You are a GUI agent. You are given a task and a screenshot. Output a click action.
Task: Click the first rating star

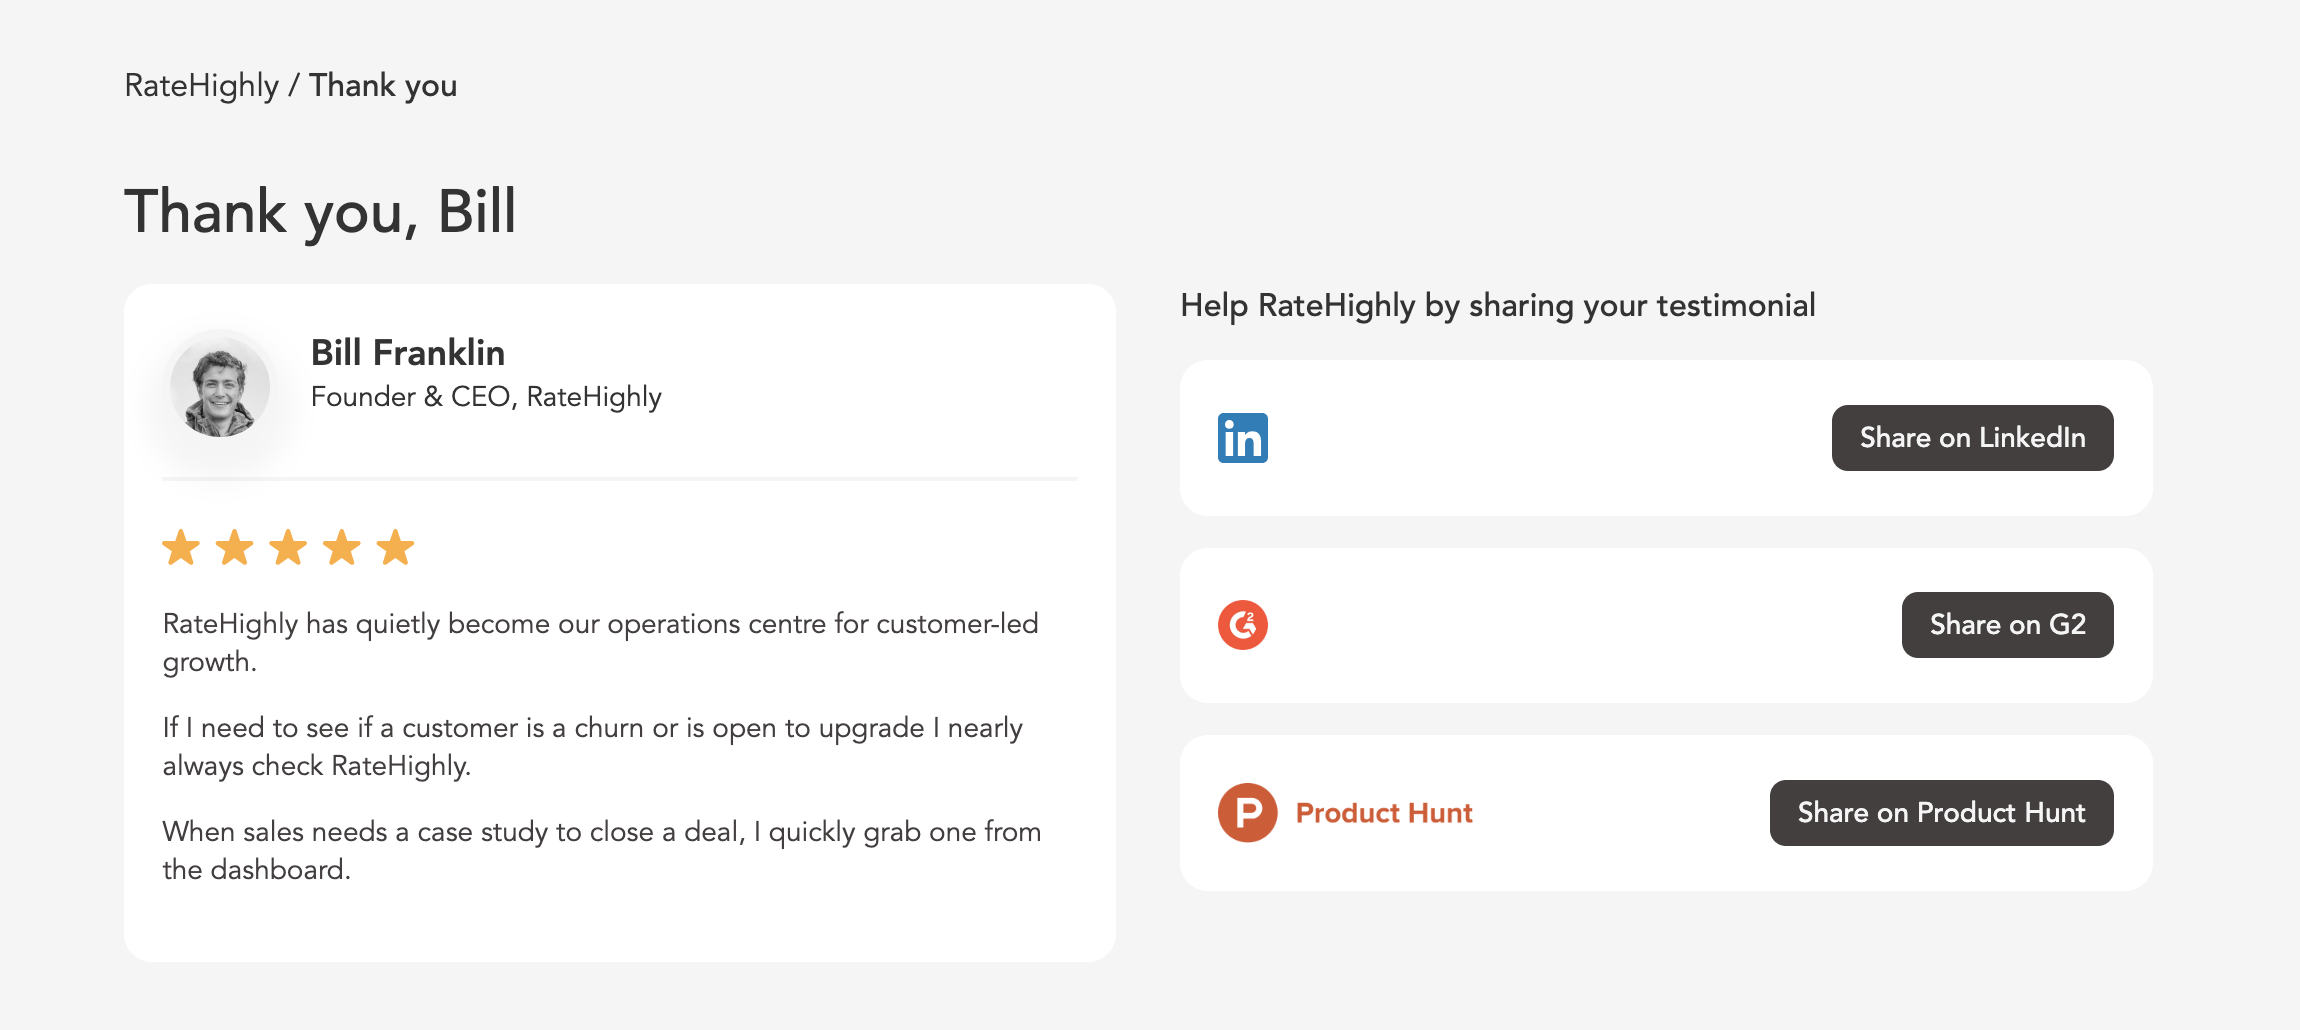(181, 548)
